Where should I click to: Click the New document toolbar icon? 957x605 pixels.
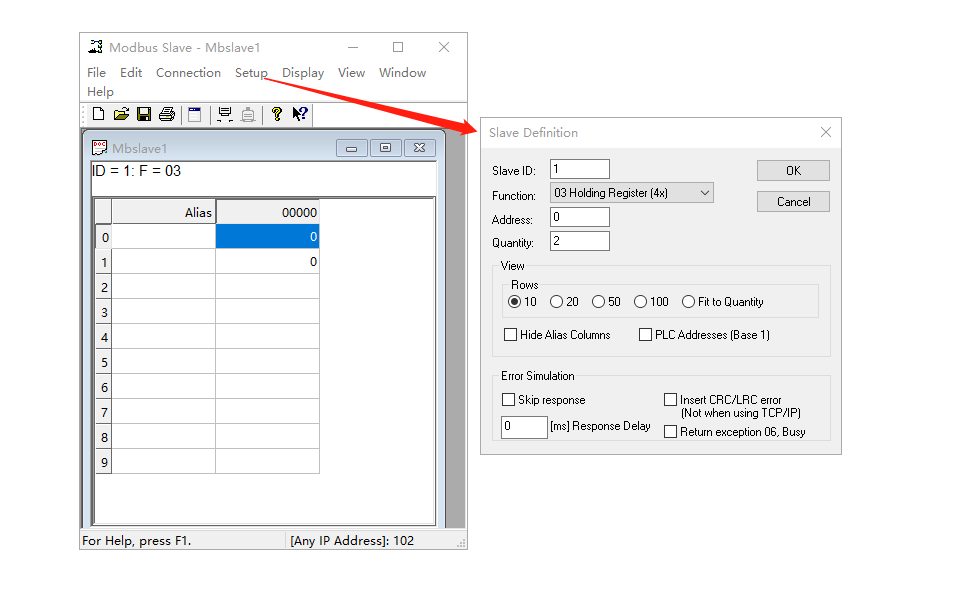pos(98,114)
